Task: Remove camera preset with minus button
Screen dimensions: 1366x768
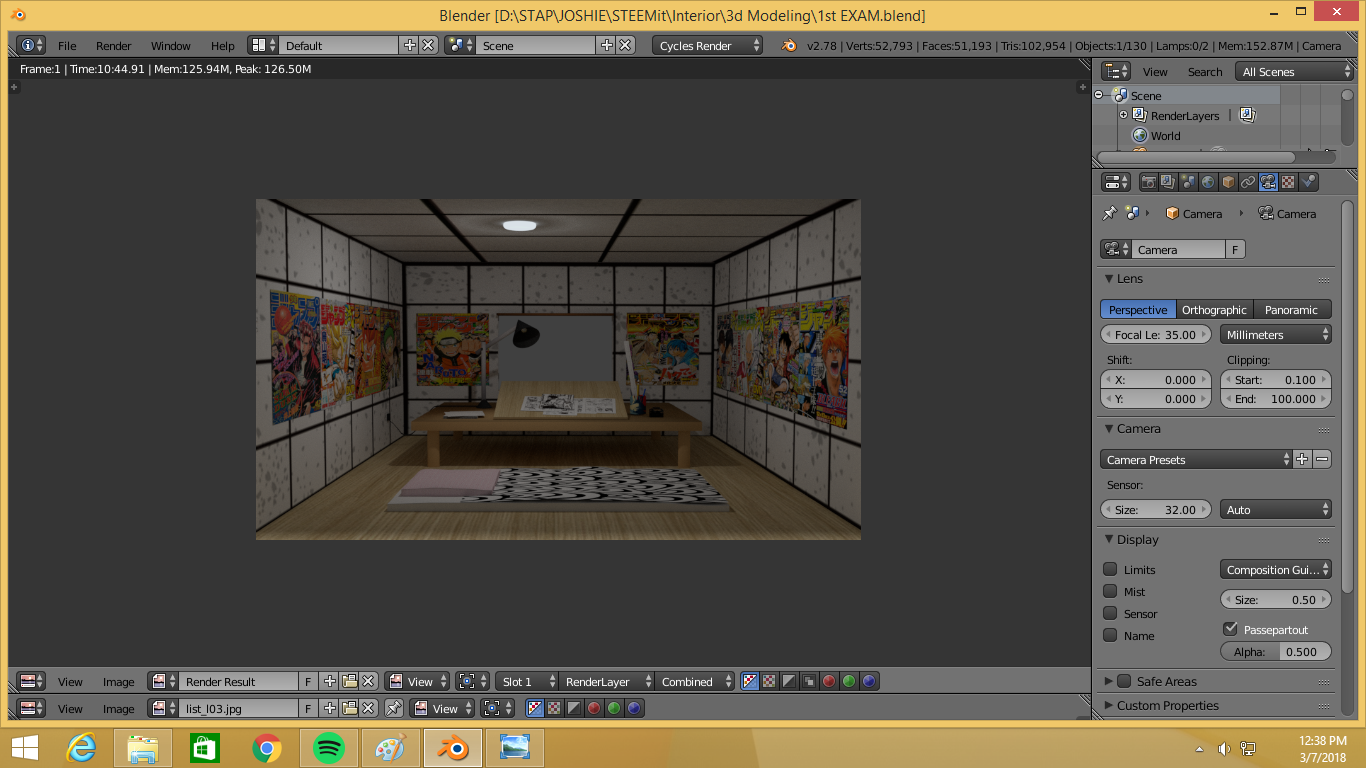Action: (x=1322, y=459)
